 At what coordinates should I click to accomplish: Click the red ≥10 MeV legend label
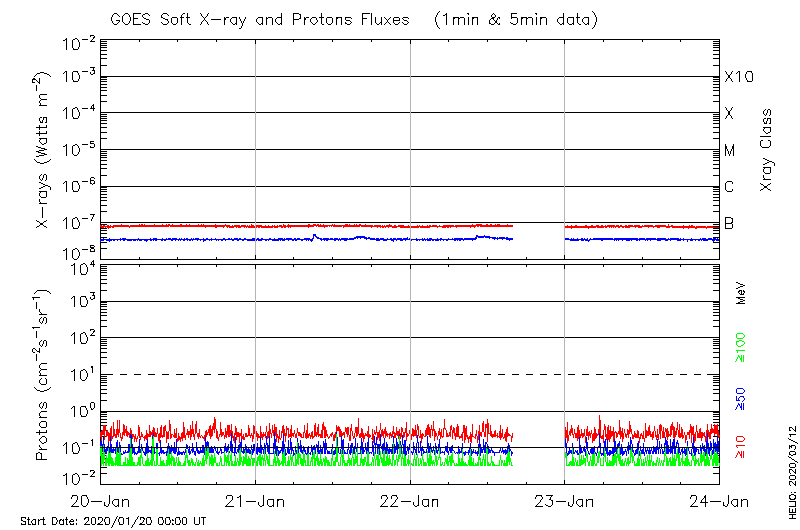[742, 446]
